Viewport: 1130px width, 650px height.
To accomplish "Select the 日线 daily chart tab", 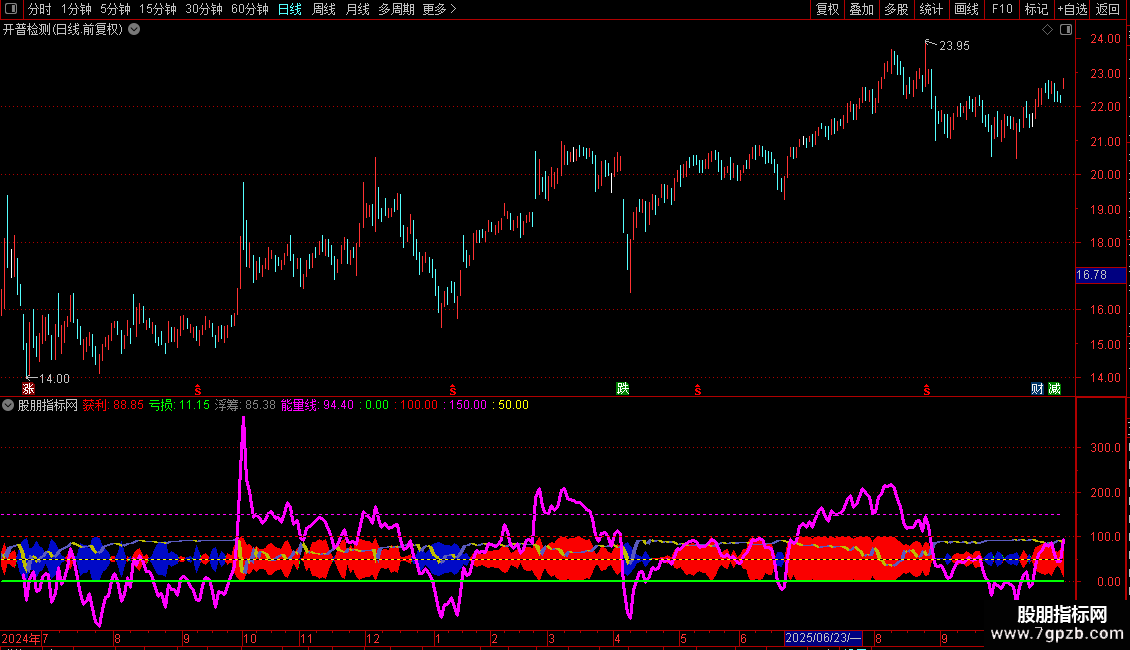I will 290,9.
